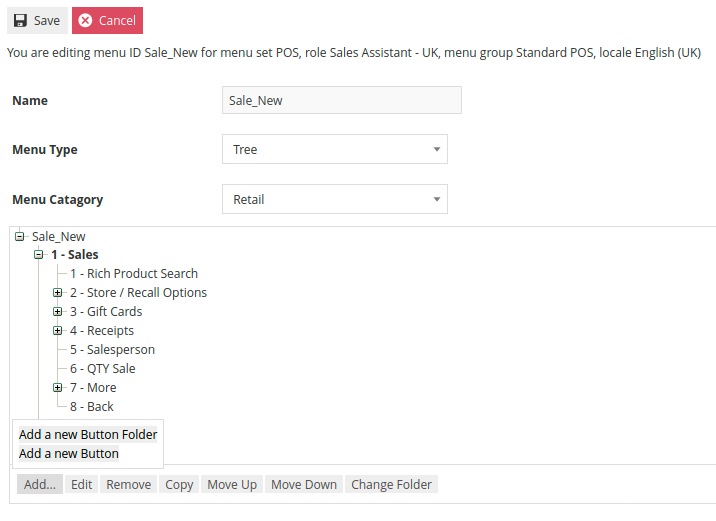Collapse the 1 - Sales folder
716x521 pixels.
tap(38, 255)
